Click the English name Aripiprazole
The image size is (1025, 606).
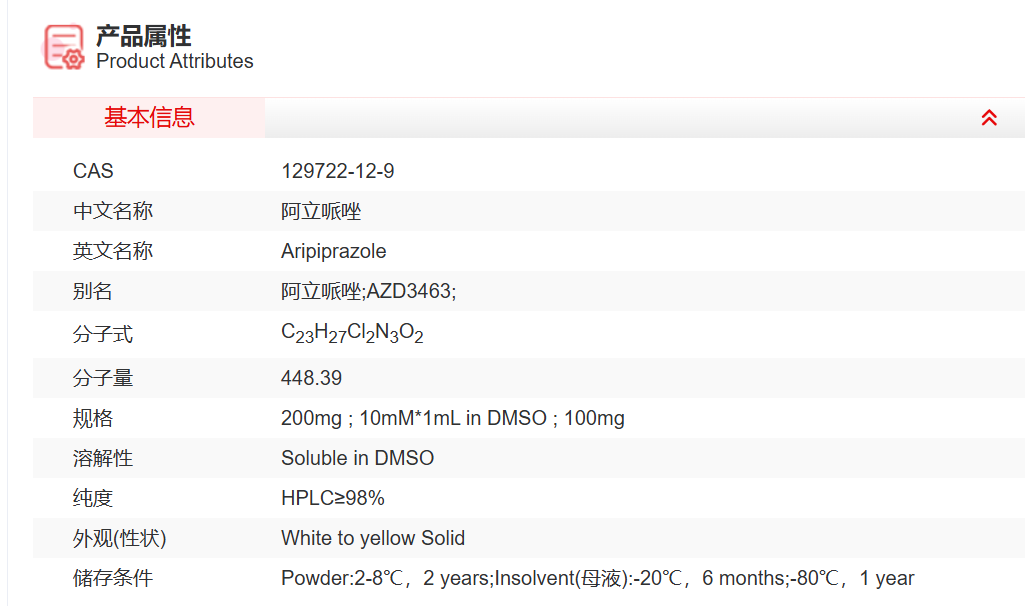pos(333,251)
